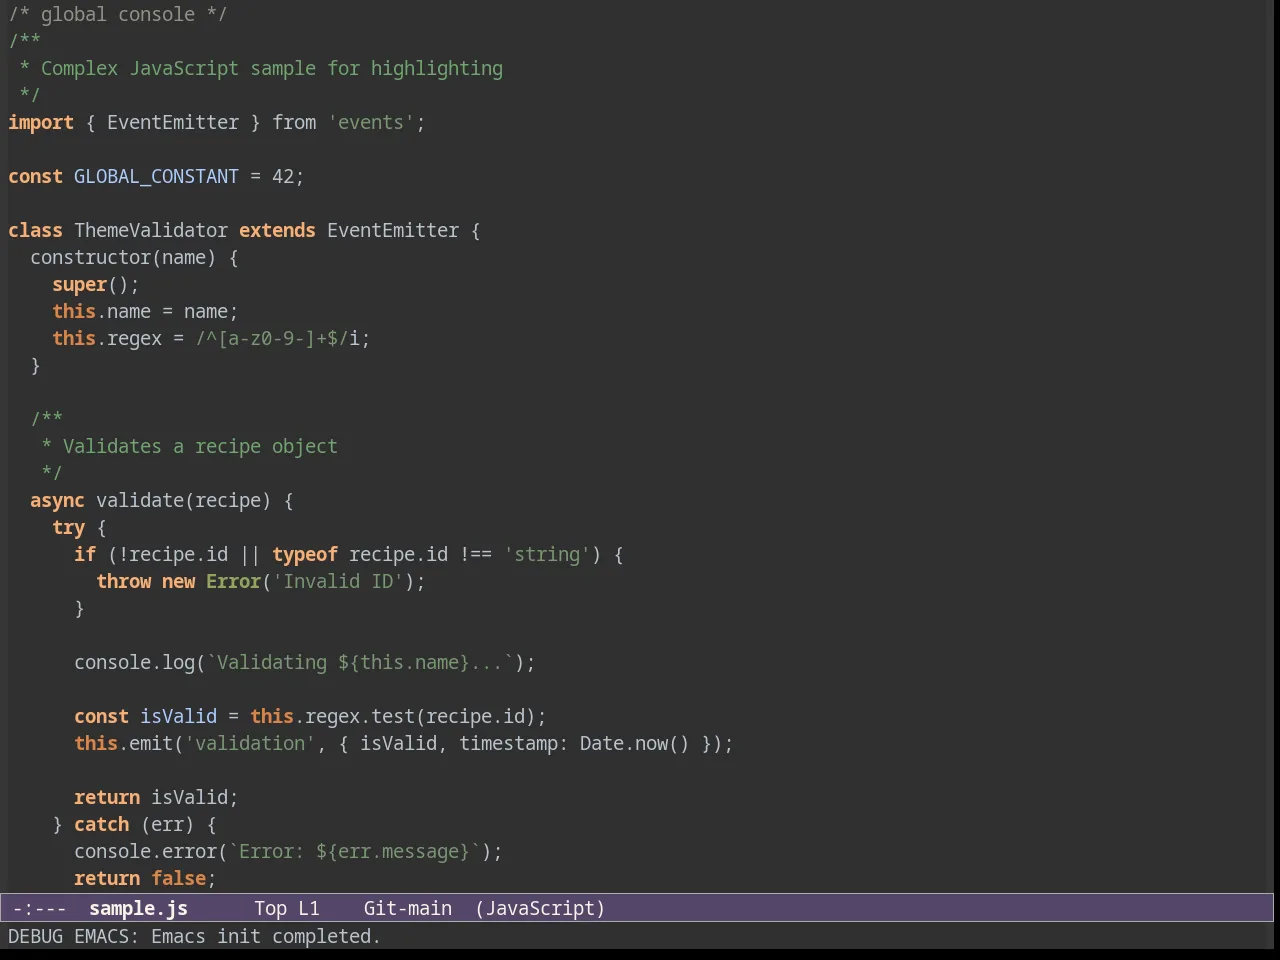
Task: Click the `Error: ${err.message}` template string
Action: coord(354,851)
